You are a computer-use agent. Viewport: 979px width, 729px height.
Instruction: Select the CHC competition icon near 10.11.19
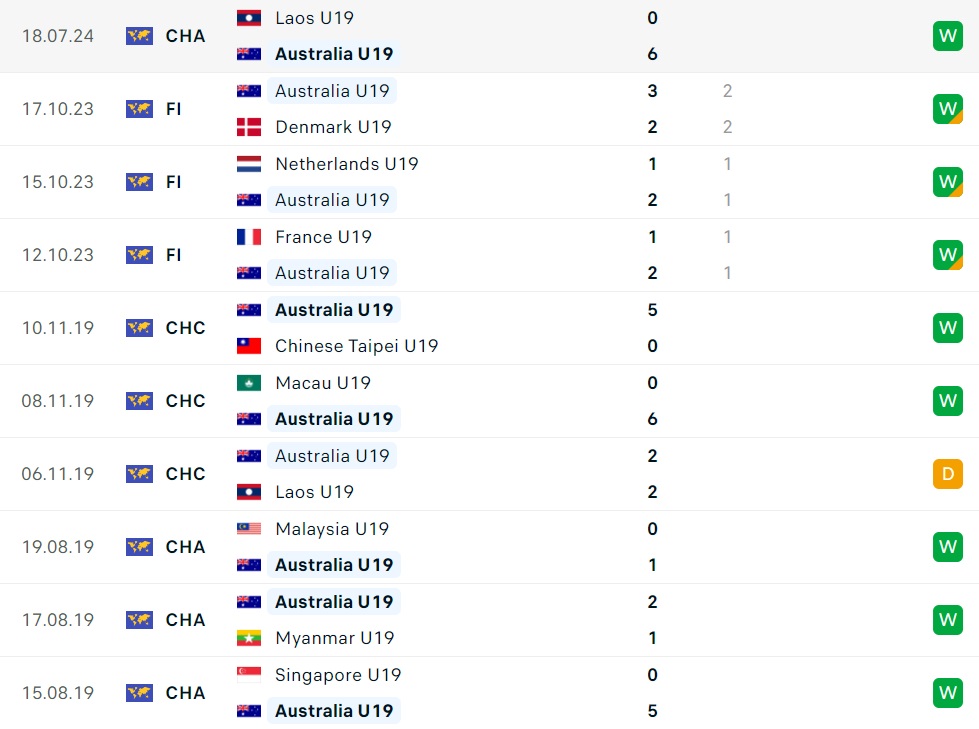tap(138, 328)
